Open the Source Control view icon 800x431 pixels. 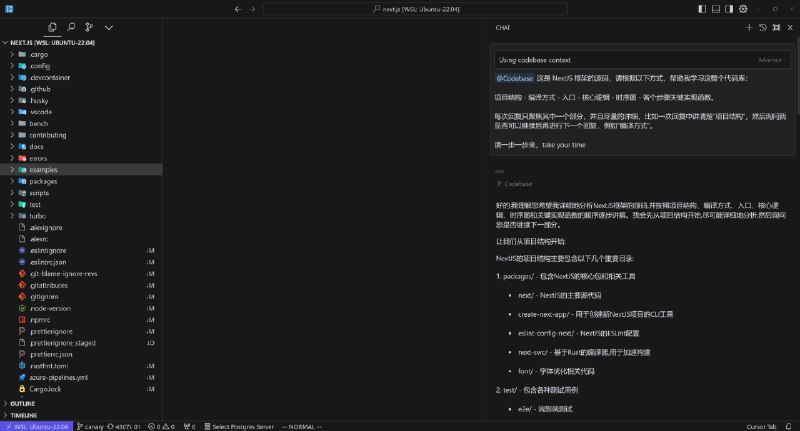[x=89, y=28]
